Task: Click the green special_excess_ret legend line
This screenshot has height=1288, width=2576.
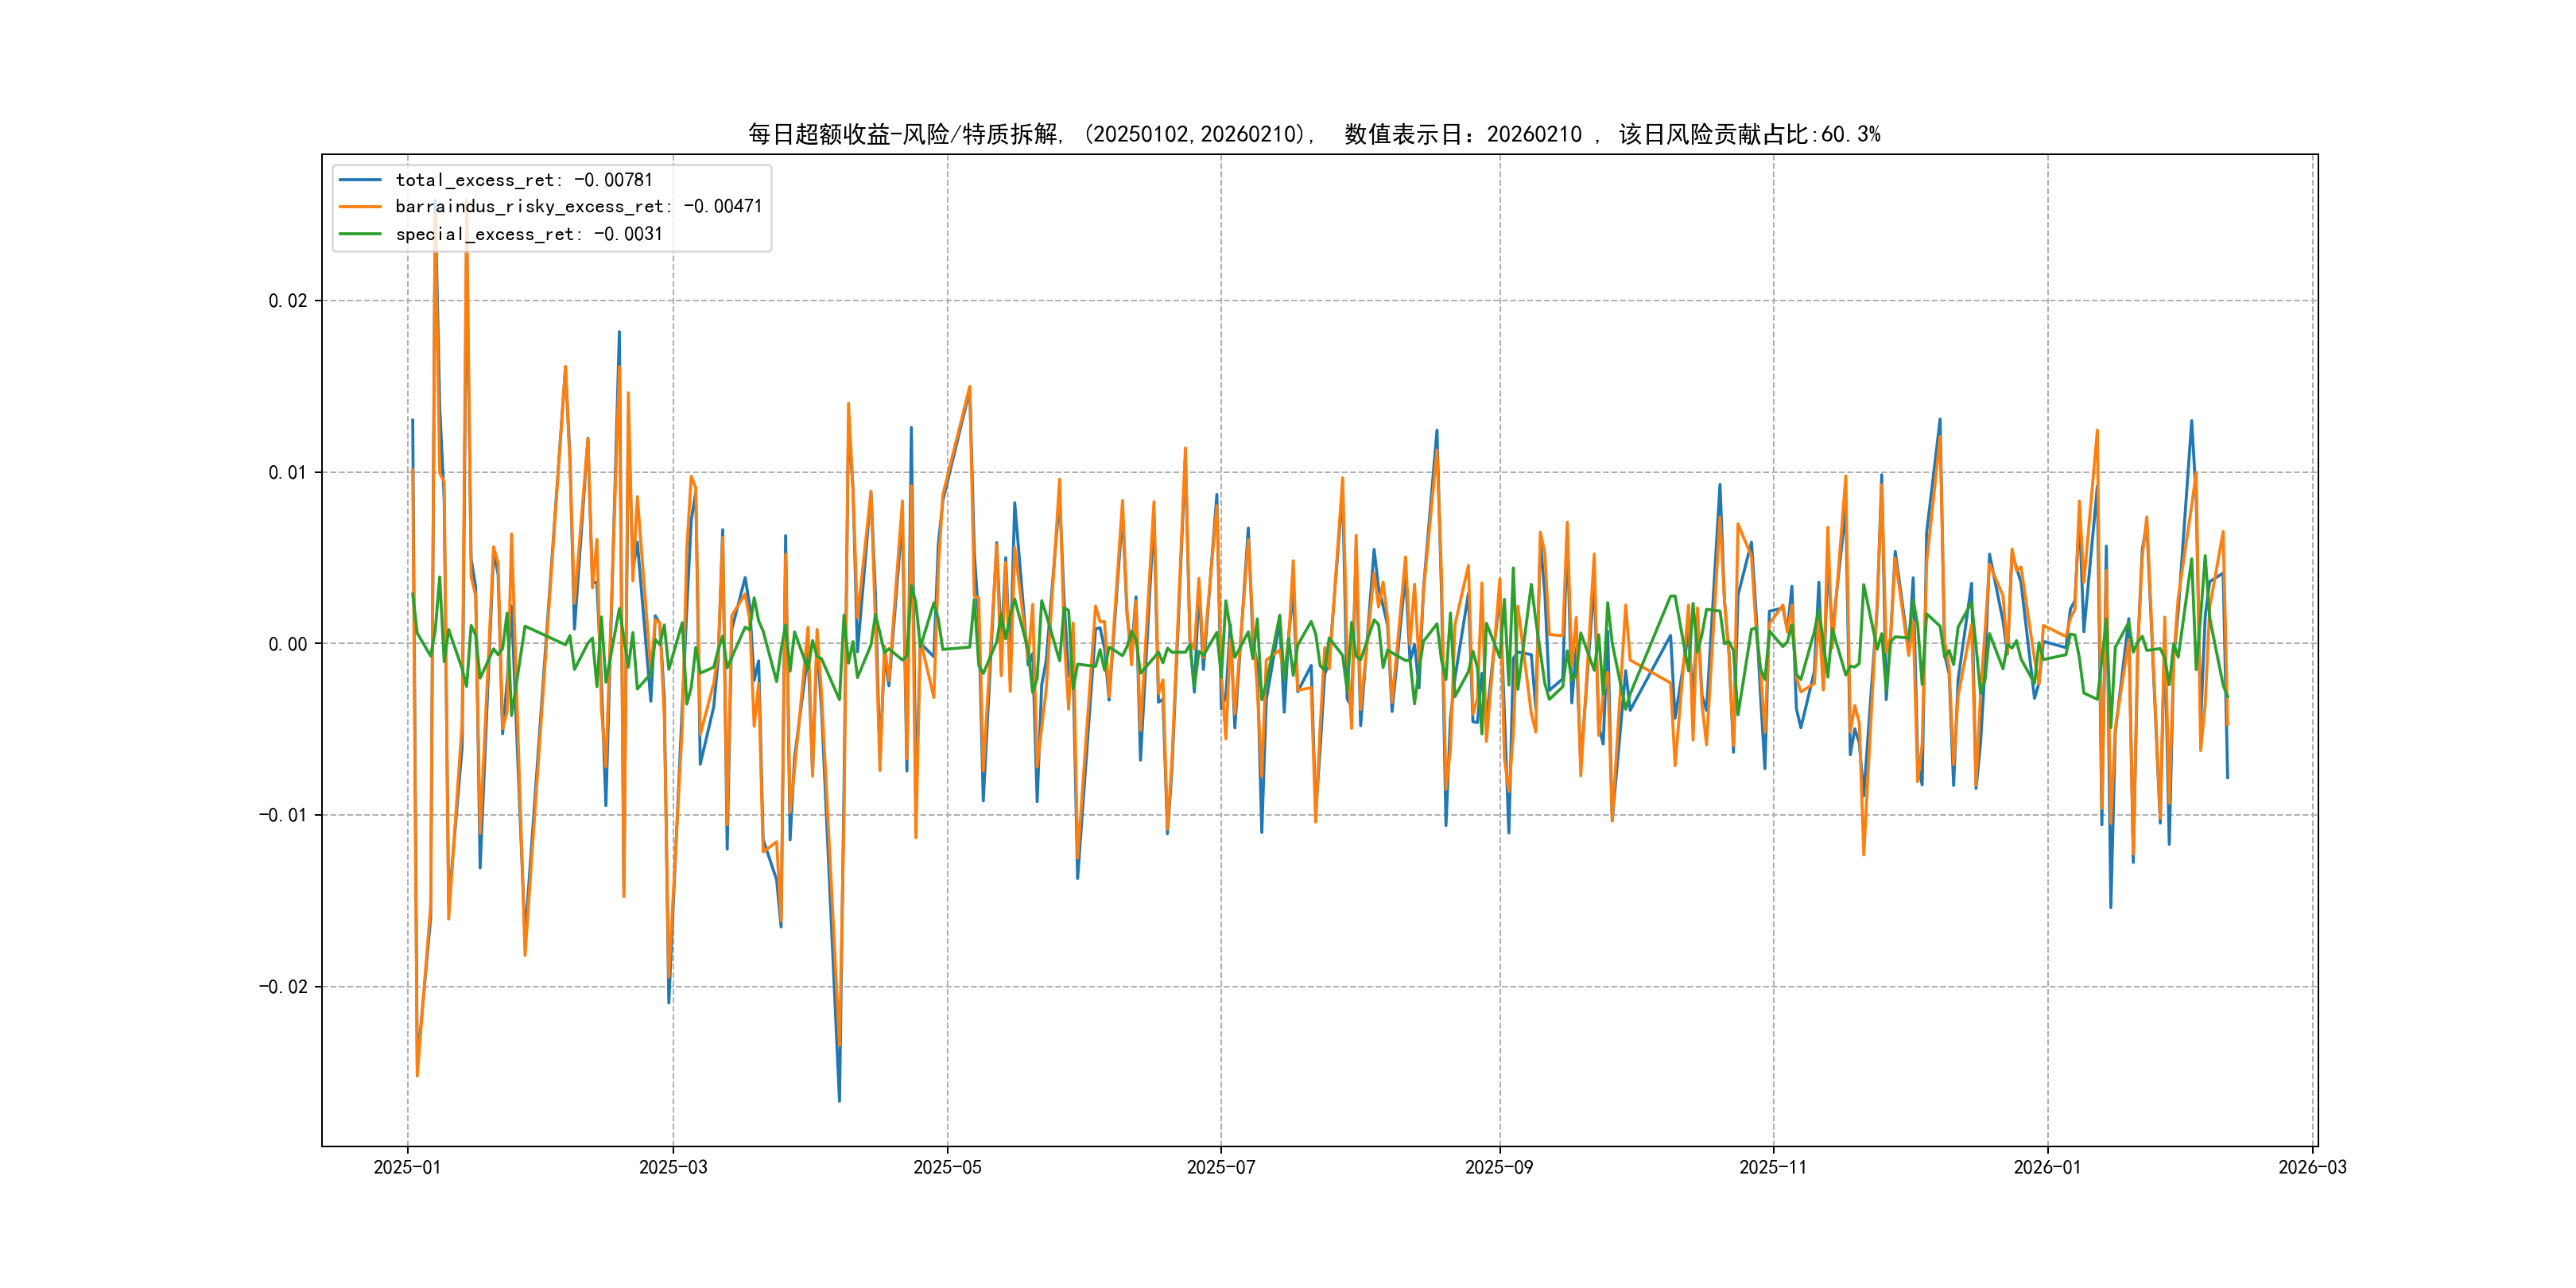Action: point(360,234)
